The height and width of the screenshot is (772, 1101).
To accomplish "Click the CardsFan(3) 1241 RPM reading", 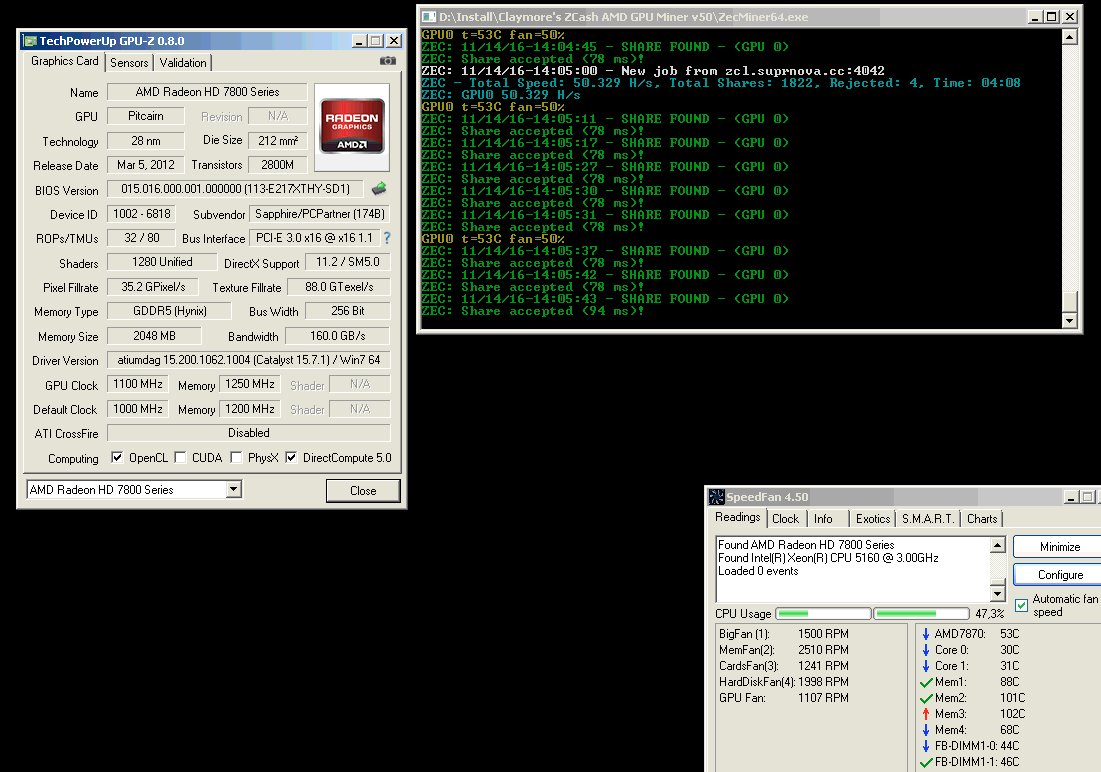I will [x=784, y=666].
